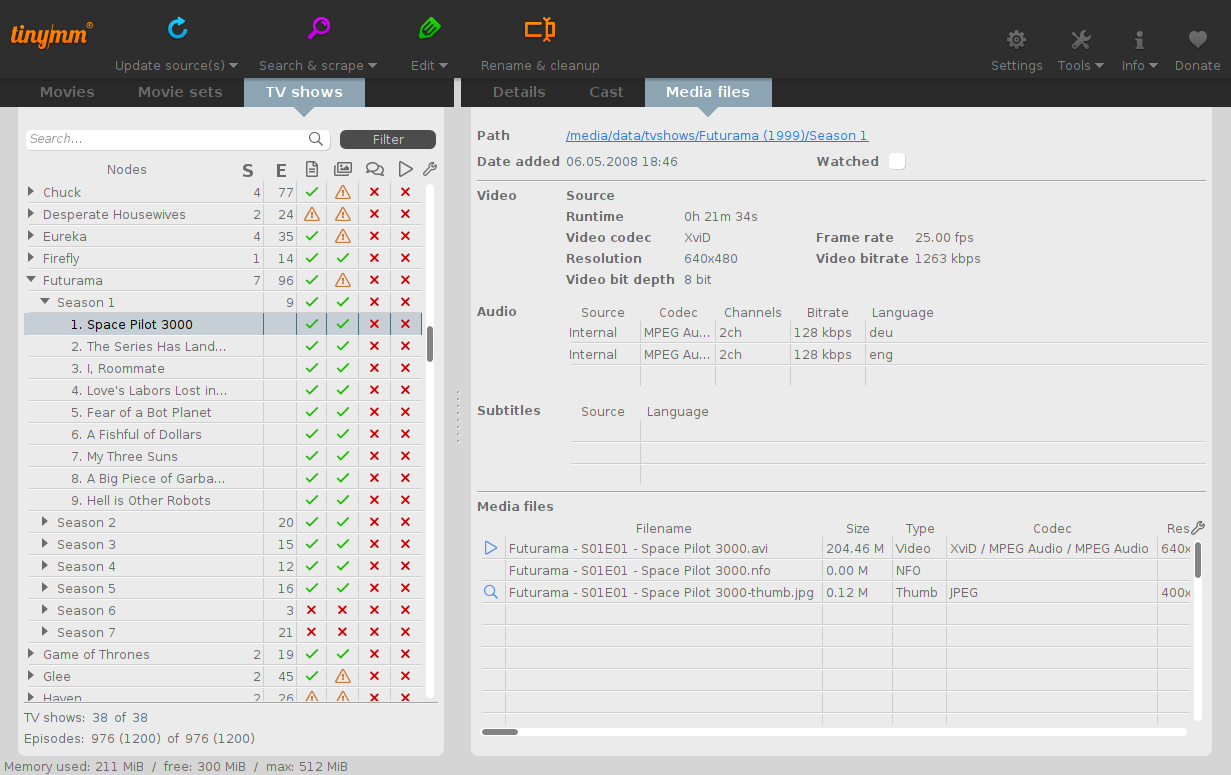Click the green Edit pencil icon
The image size is (1231, 775).
click(x=429, y=28)
